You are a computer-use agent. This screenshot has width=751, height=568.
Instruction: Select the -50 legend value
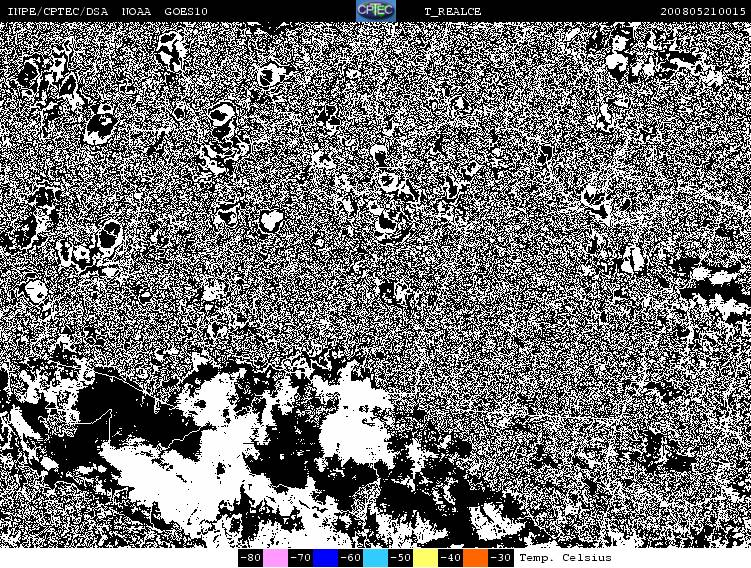[x=400, y=558]
